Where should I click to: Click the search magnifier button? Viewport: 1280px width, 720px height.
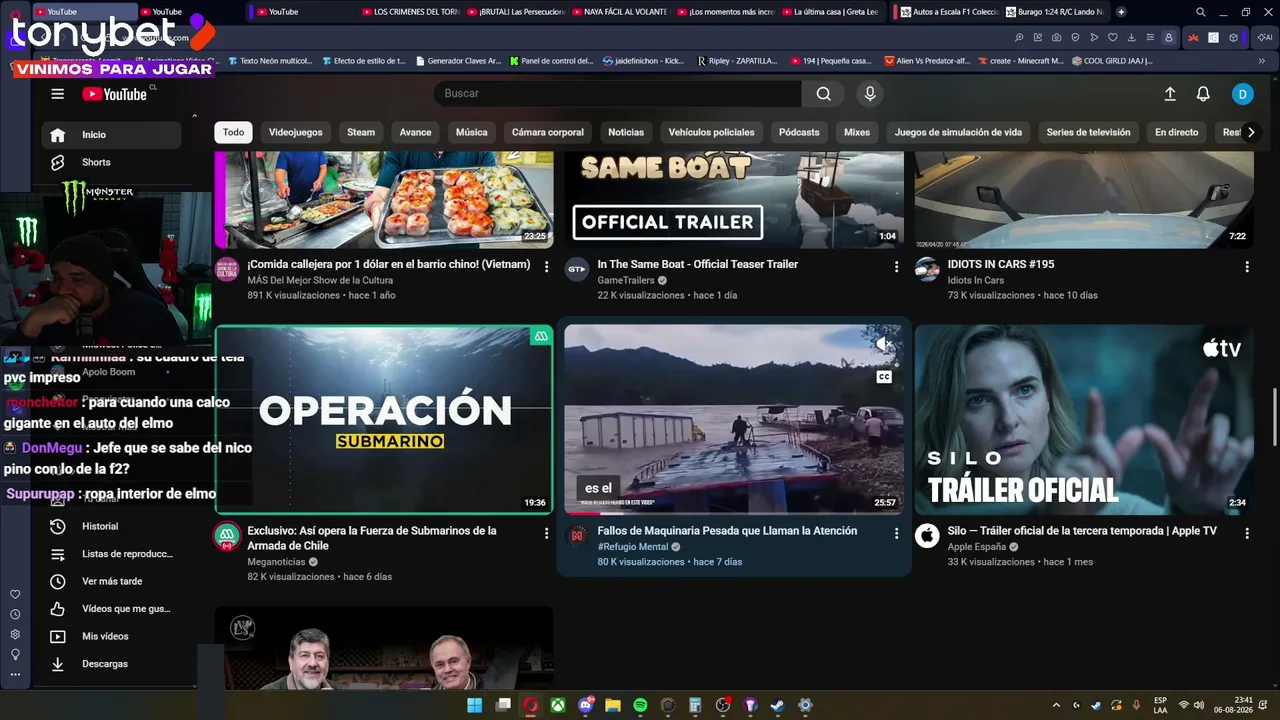click(823, 93)
